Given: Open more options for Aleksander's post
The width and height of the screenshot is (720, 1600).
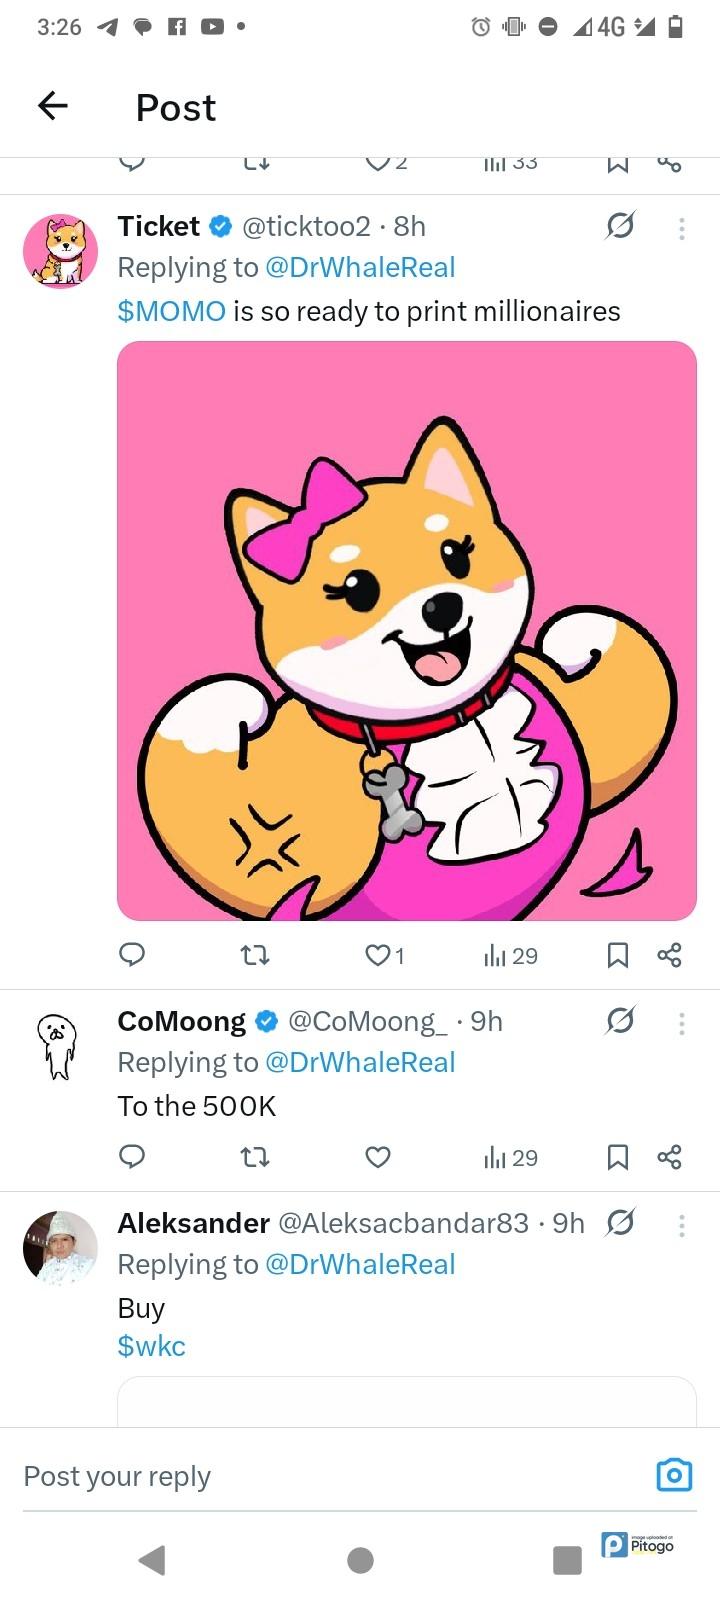Looking at the screenshot, I should click(x=681, y=1225).
